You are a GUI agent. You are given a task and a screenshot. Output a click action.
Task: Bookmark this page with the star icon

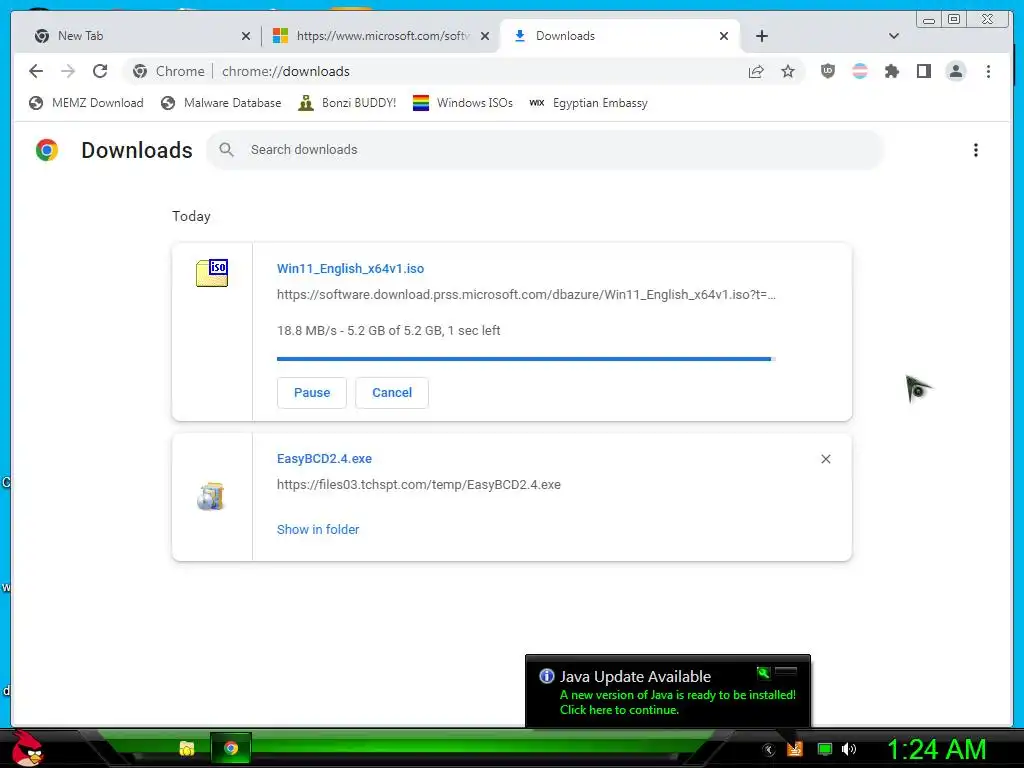pyautogui.click(x=788, y=71)
